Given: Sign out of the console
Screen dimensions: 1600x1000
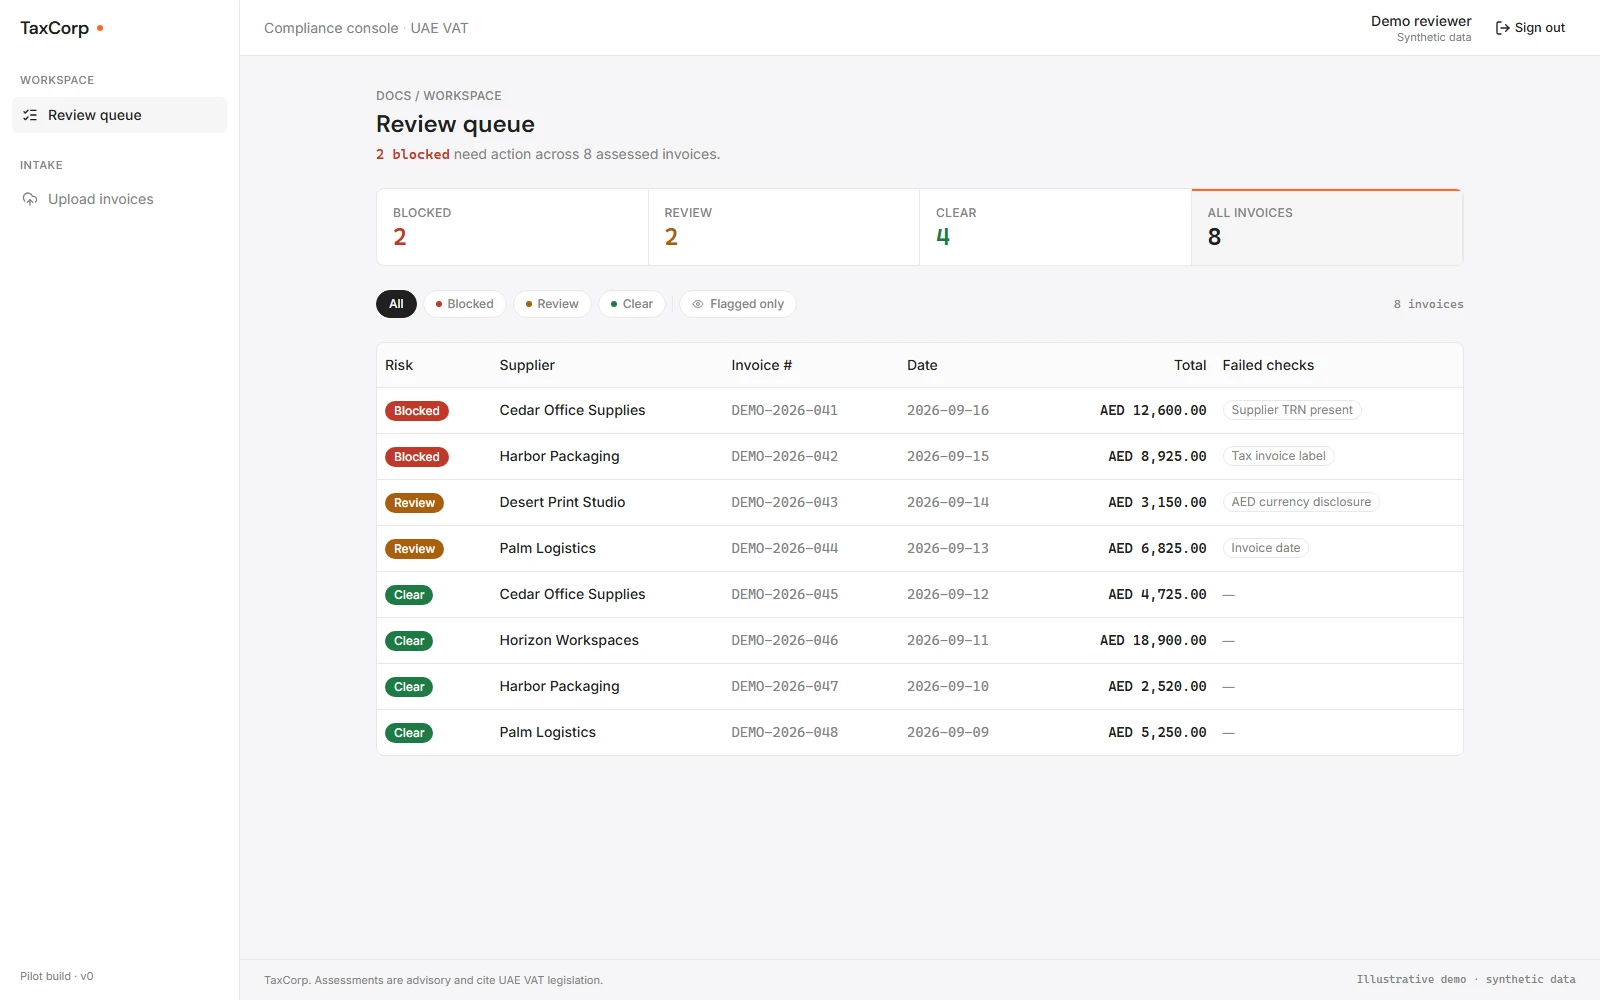Looking at the screenshot, I should click(x=1530, y=28).
